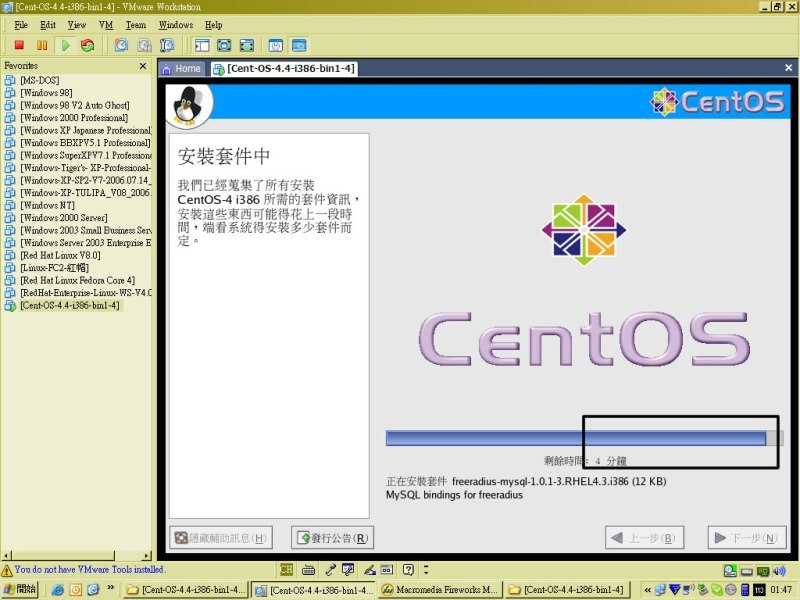Select [Red Hat Linux V8.0] favorite
The height and width of the screenshot is (600, 800).
click(60, 255)
